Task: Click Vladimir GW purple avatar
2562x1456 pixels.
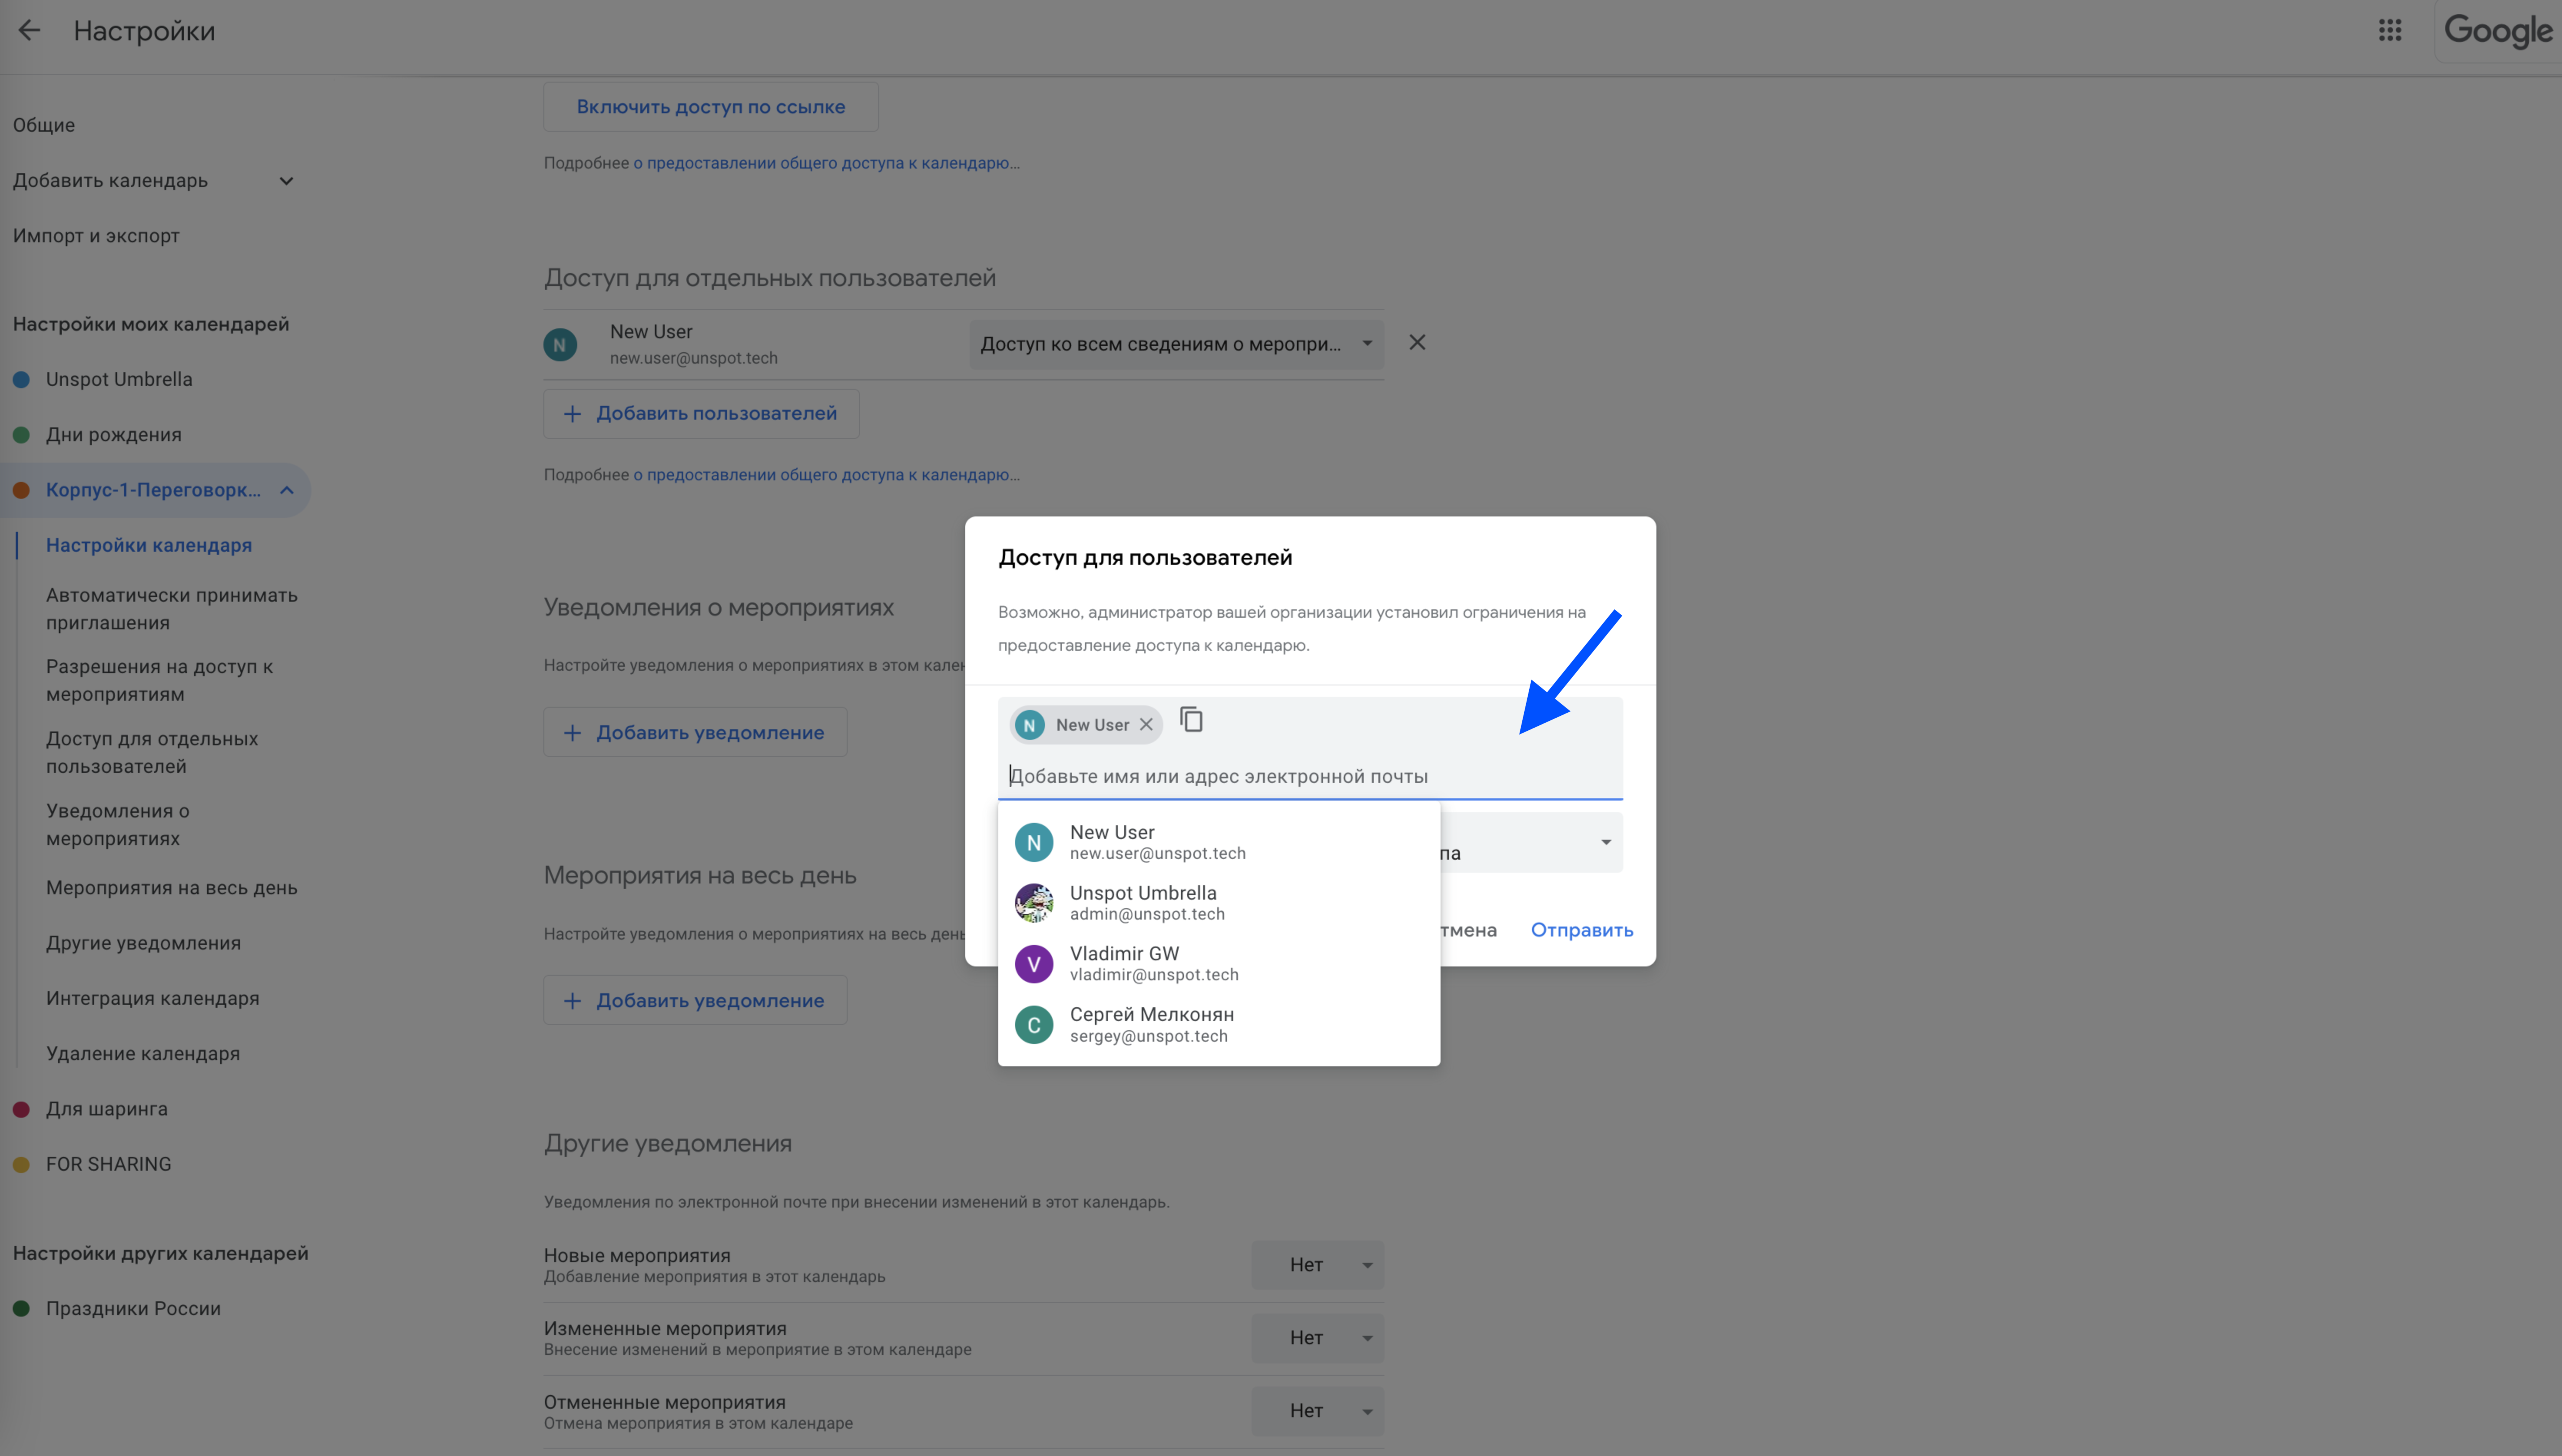Action: [x=1034, y=964]
